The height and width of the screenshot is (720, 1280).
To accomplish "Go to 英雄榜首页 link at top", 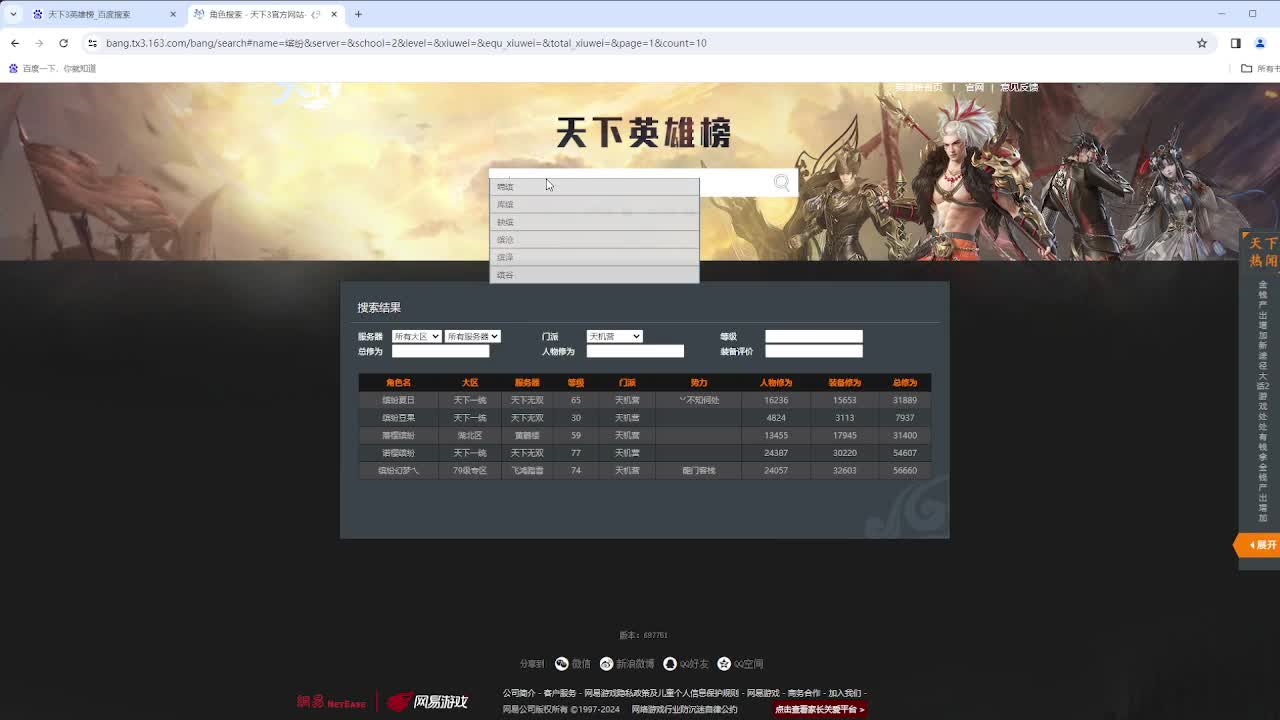I will 918,87.
